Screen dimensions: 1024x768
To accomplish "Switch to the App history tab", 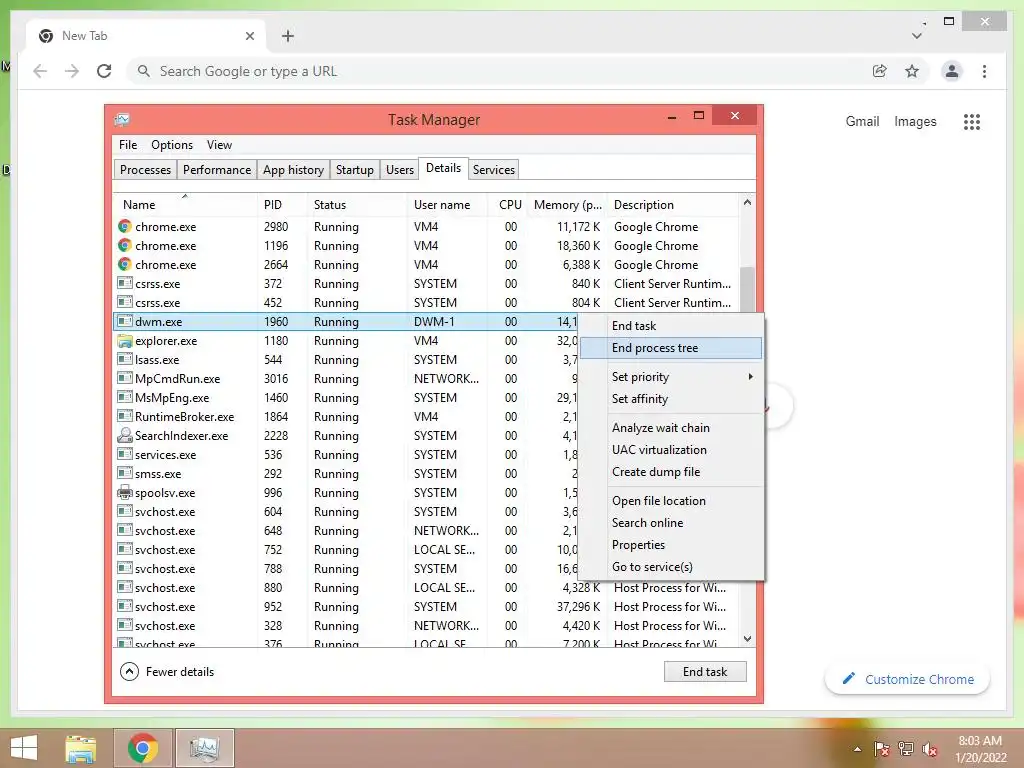I will coord(293,170).
